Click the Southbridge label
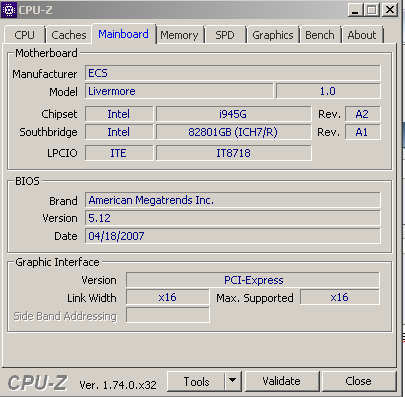The image size is (405, 397). (48, 132)
